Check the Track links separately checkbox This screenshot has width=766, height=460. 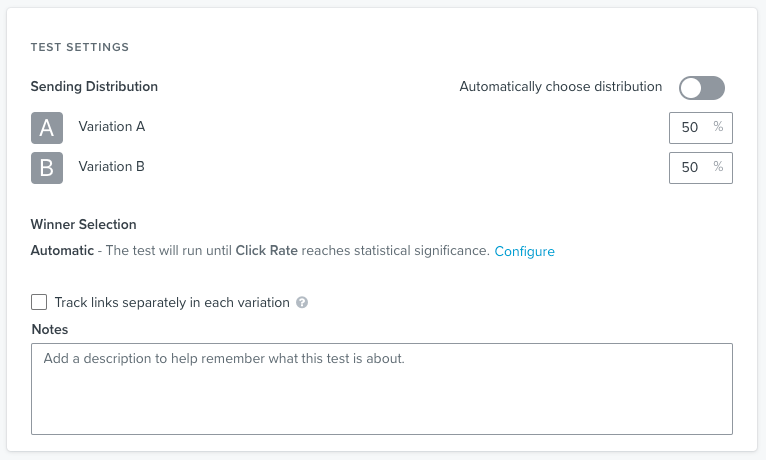coord(39,302)
